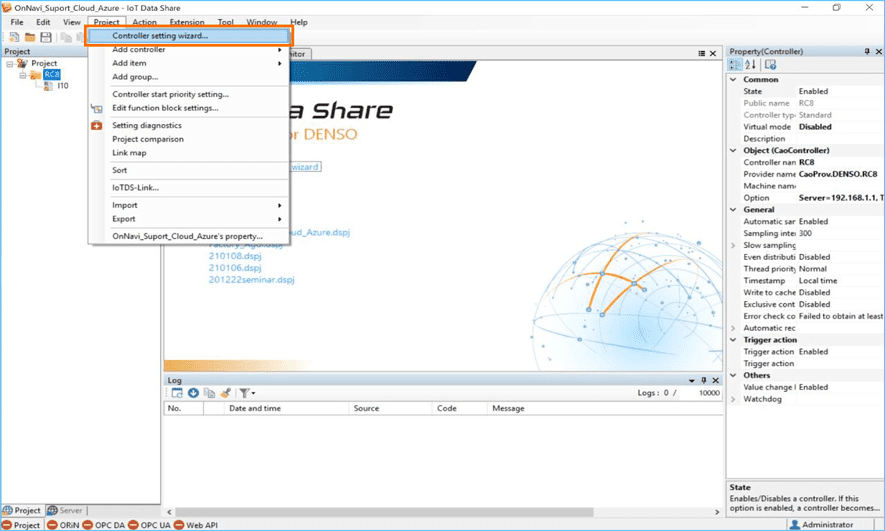885x531 pixels.
Task: Expand the Watchdog property row
Action: coord(733,399)
